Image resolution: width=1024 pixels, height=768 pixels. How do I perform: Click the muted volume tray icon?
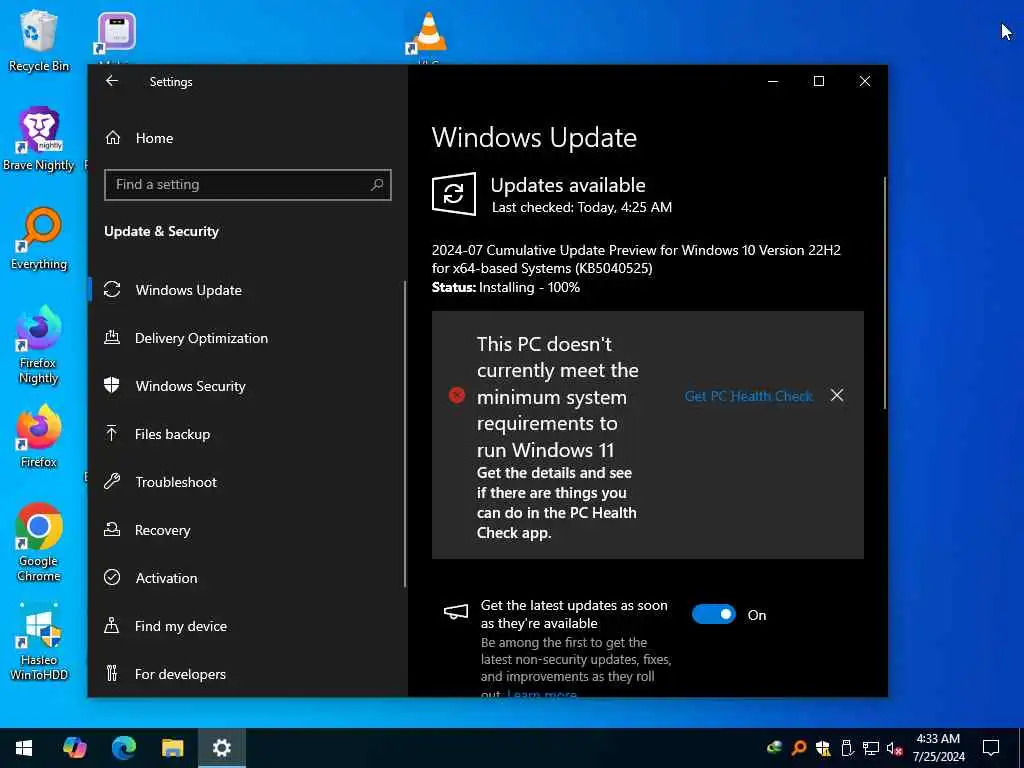(x=895, y=748)
